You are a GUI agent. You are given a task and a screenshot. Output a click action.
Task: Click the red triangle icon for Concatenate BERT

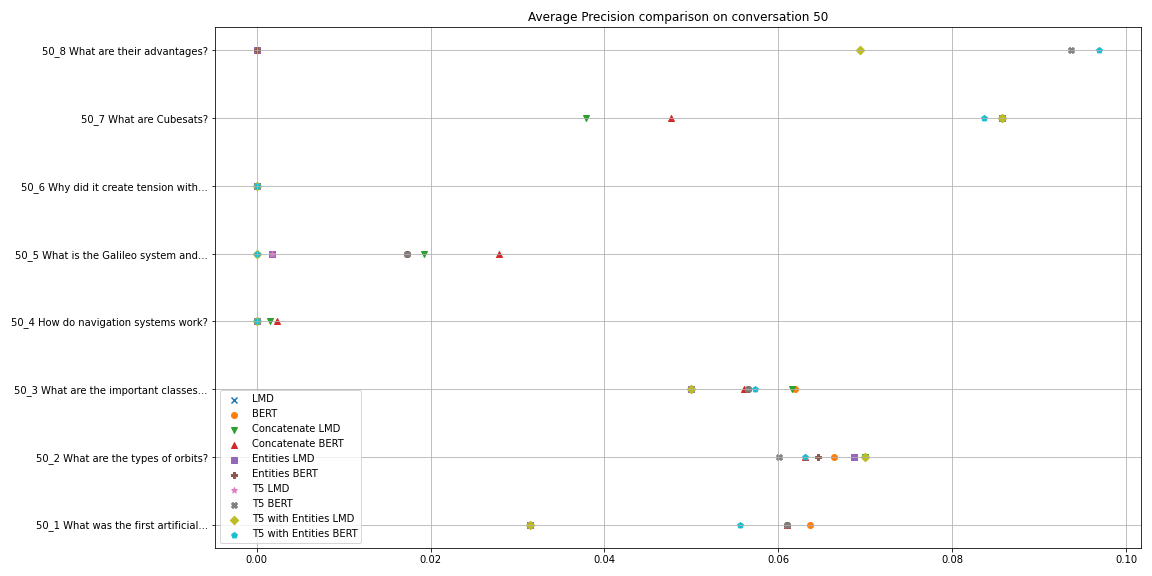(234, 444)
